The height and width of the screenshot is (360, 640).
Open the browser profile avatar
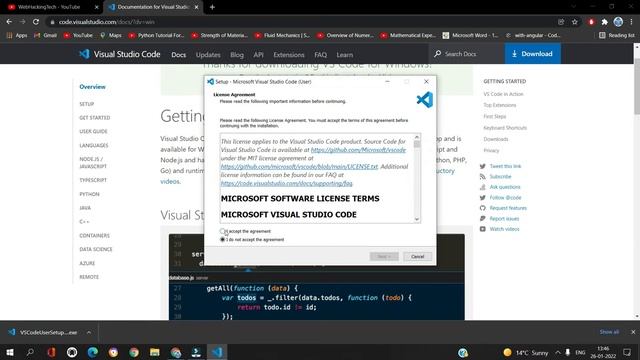[x=618, y=22]
